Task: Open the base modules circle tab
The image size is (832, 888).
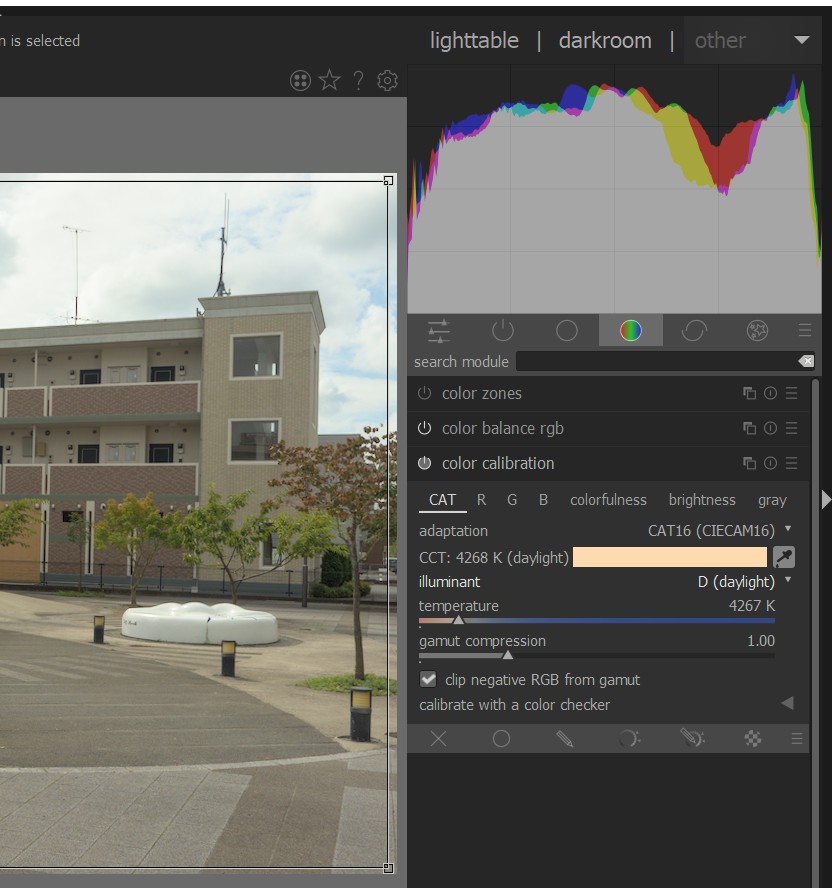Action: tap(566, 330)
